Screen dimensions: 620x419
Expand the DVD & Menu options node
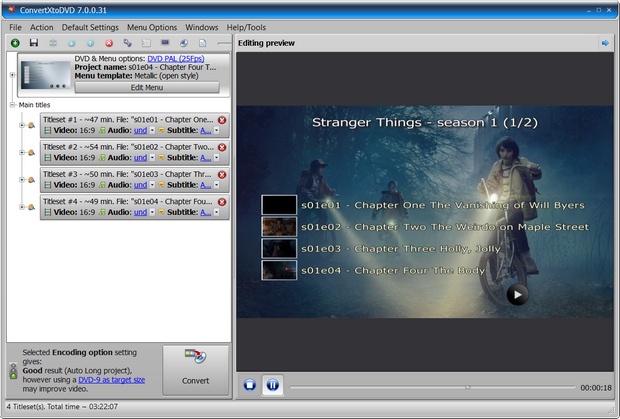12,75
